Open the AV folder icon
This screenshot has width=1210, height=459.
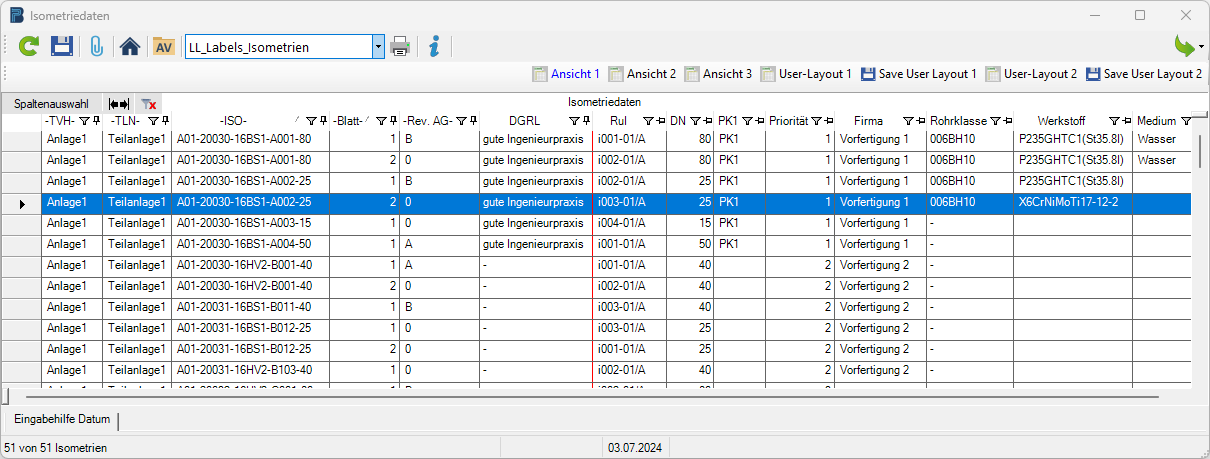coord(163,46)
